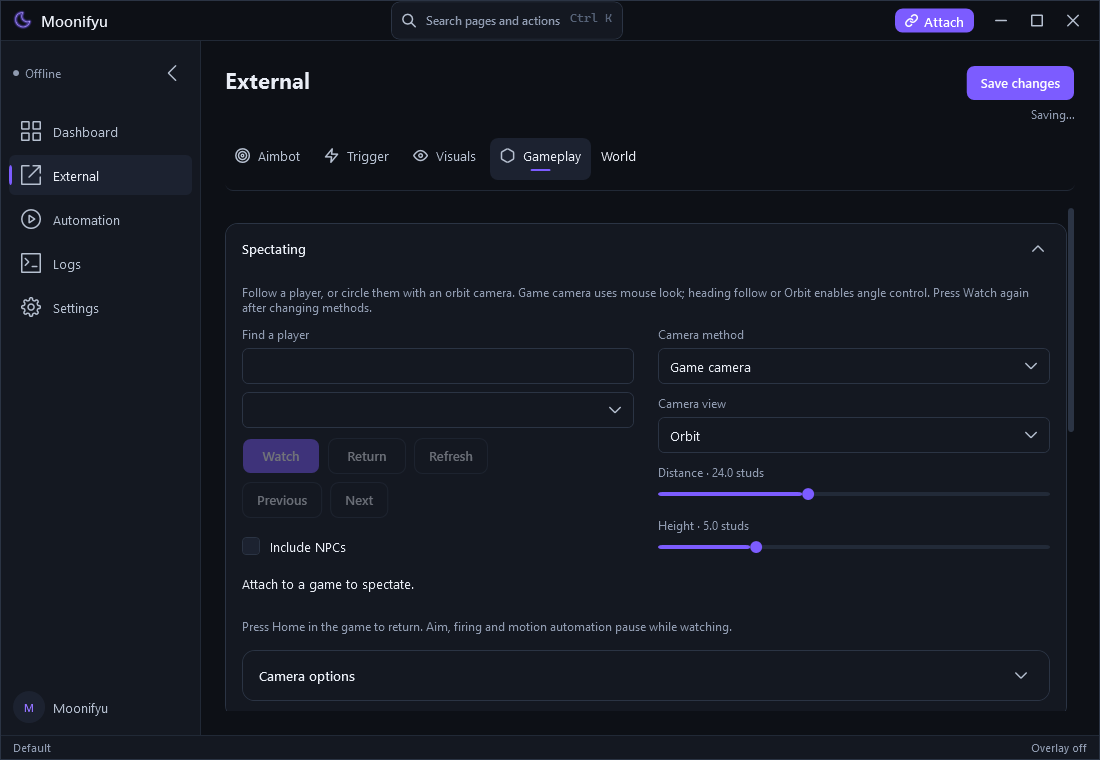Image resolution: width=1100 pixels, height=760 pixels.
Task: Expand the Camera options section
Action: [x=645, y=675]
